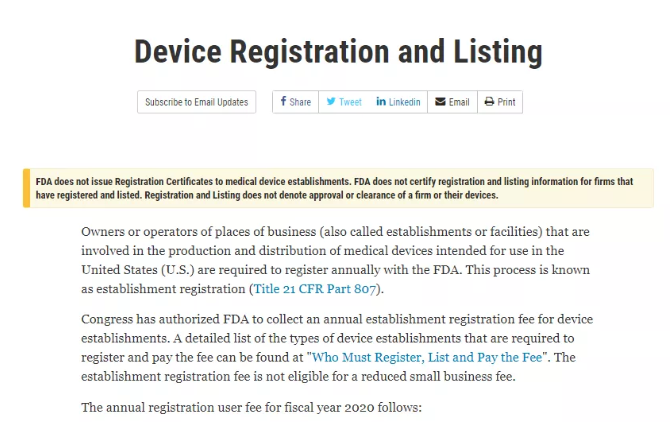This screenshot has height=443, width=670.
Task: Open the Title 21 CFR Part 807 link
Action: point(315,289)
